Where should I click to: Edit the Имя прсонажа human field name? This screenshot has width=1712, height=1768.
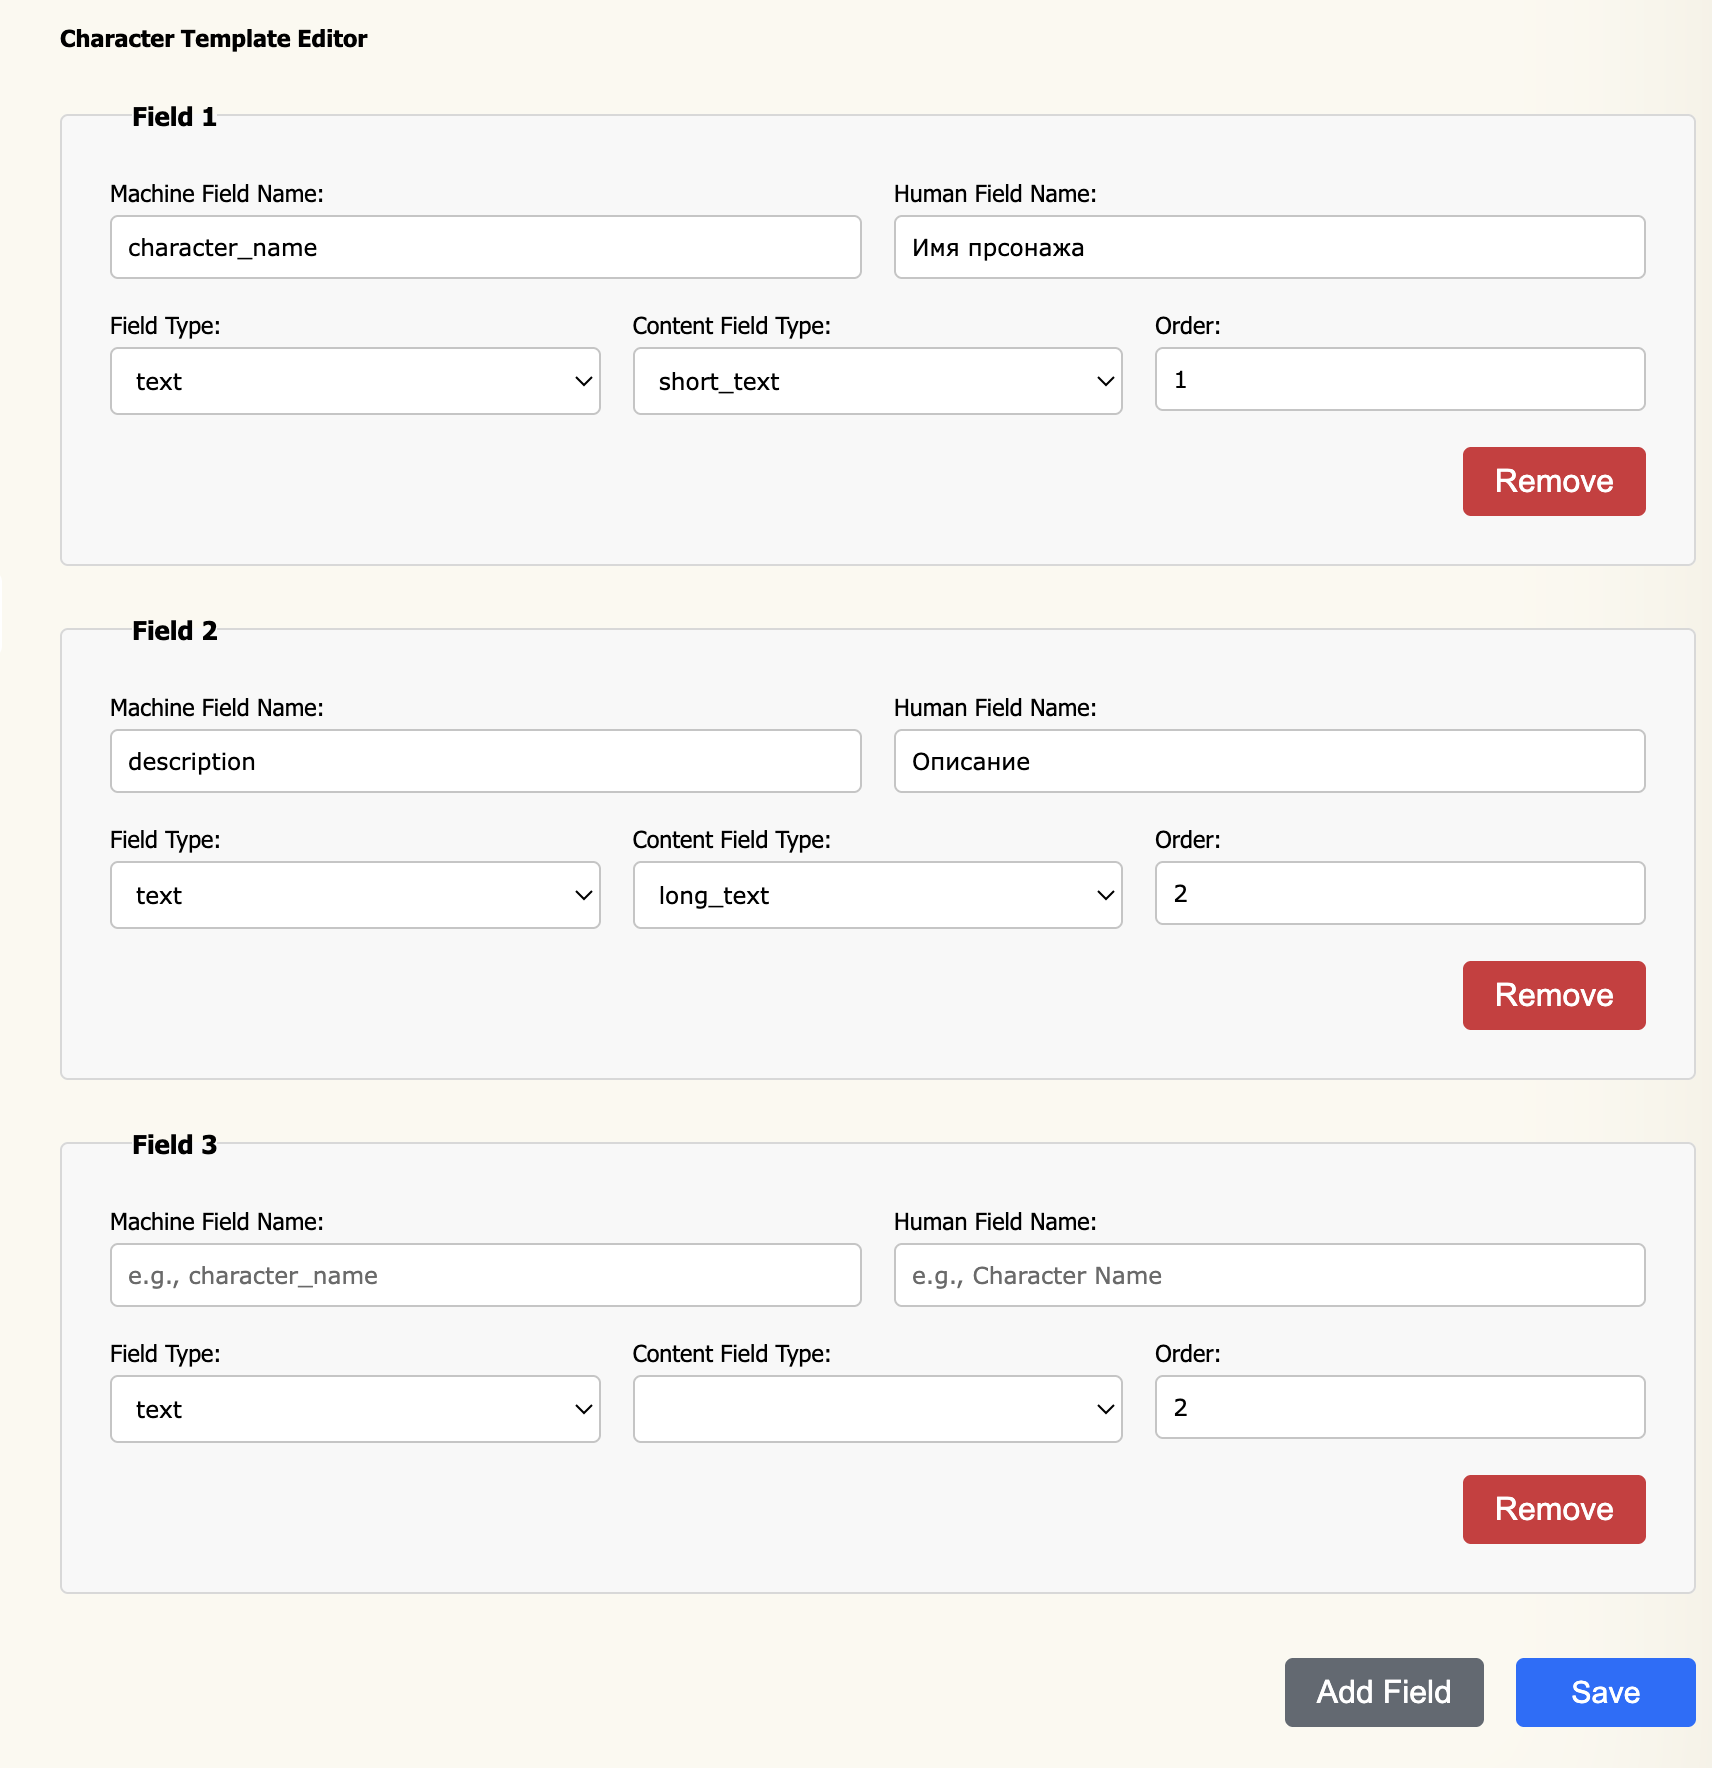click(x=1269, y=247)
